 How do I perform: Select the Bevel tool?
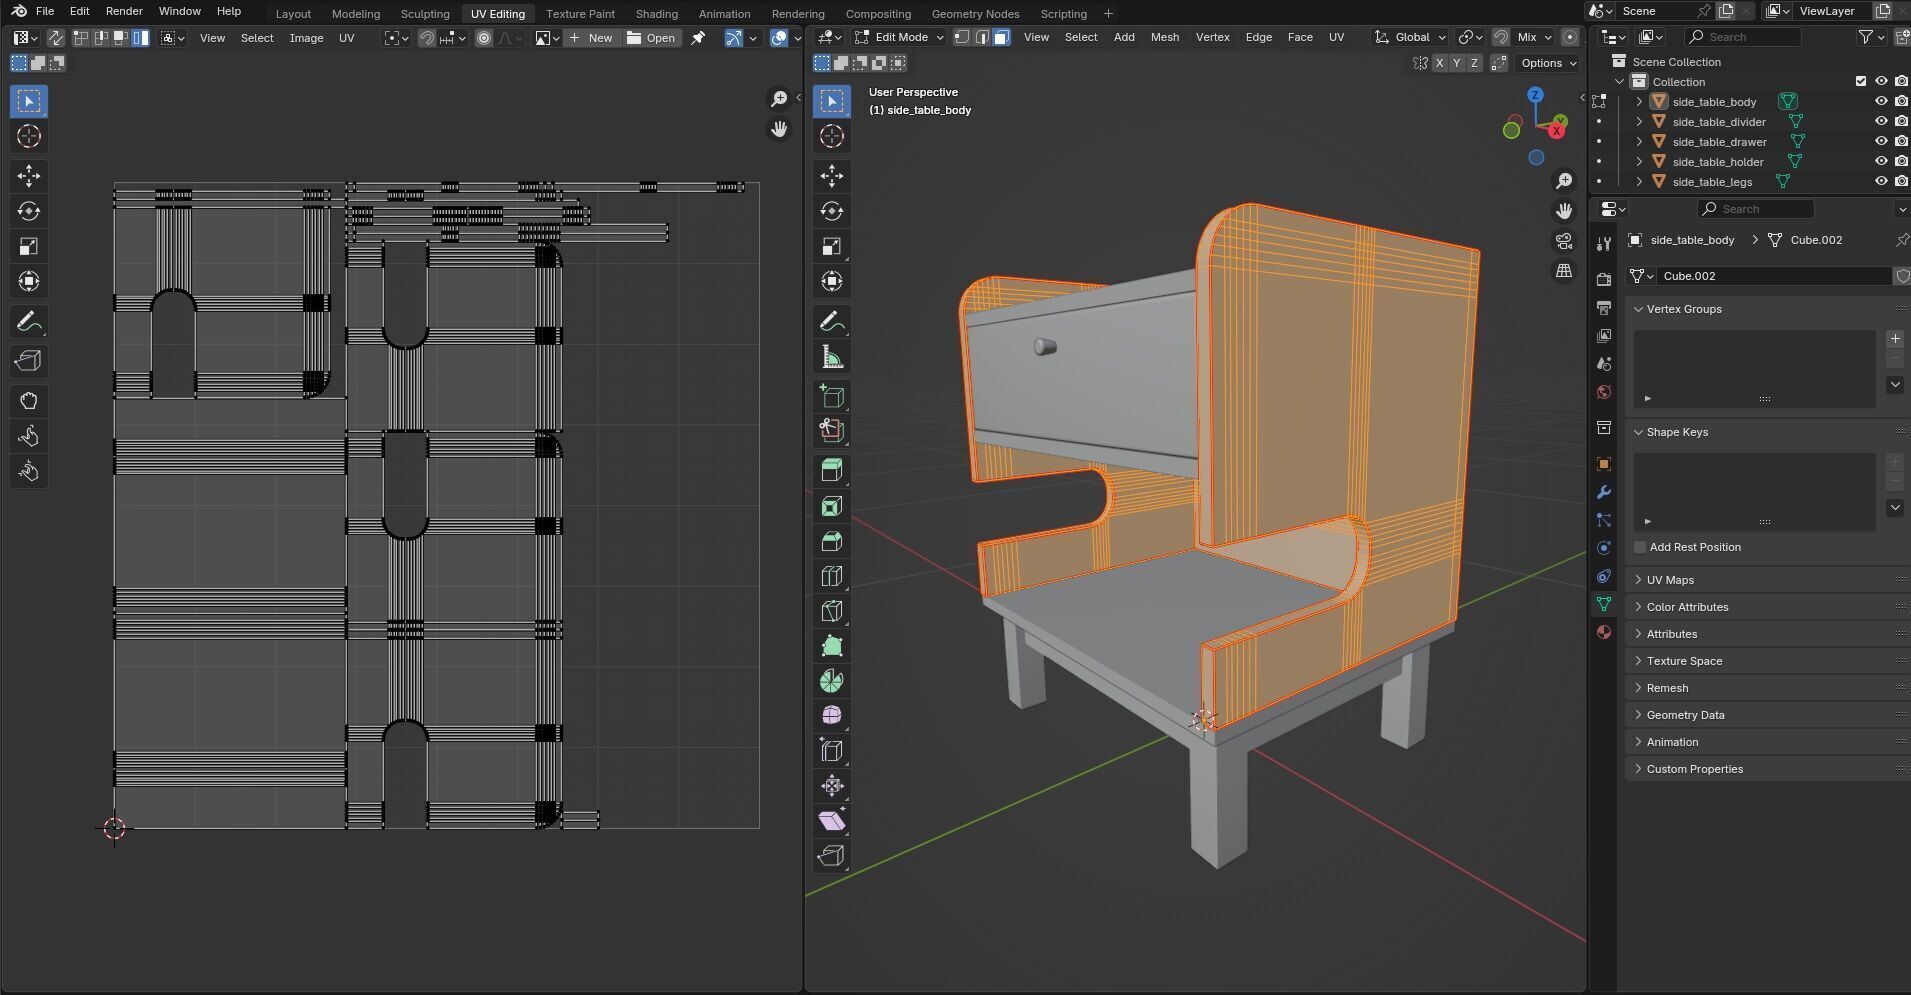(x=832, y=541)
